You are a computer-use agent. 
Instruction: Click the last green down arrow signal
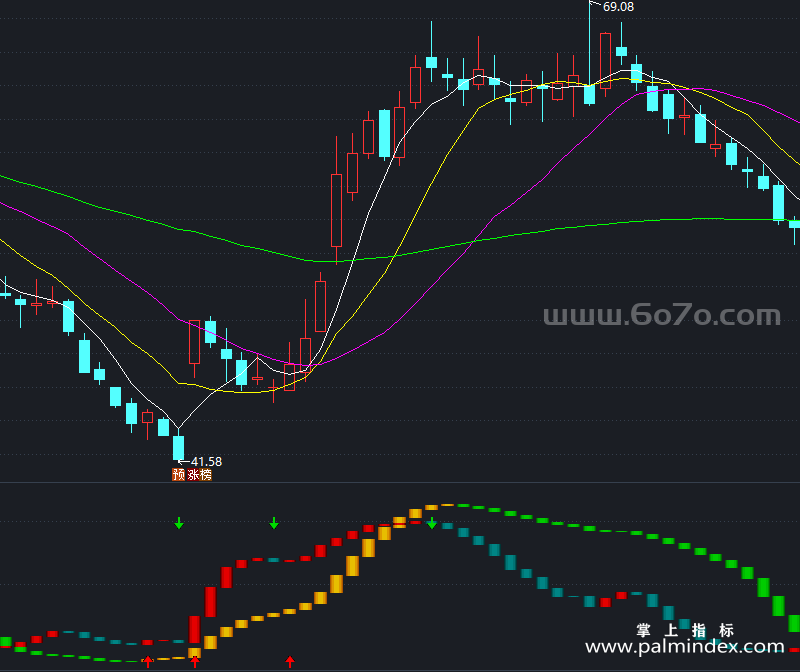[432, 523]
